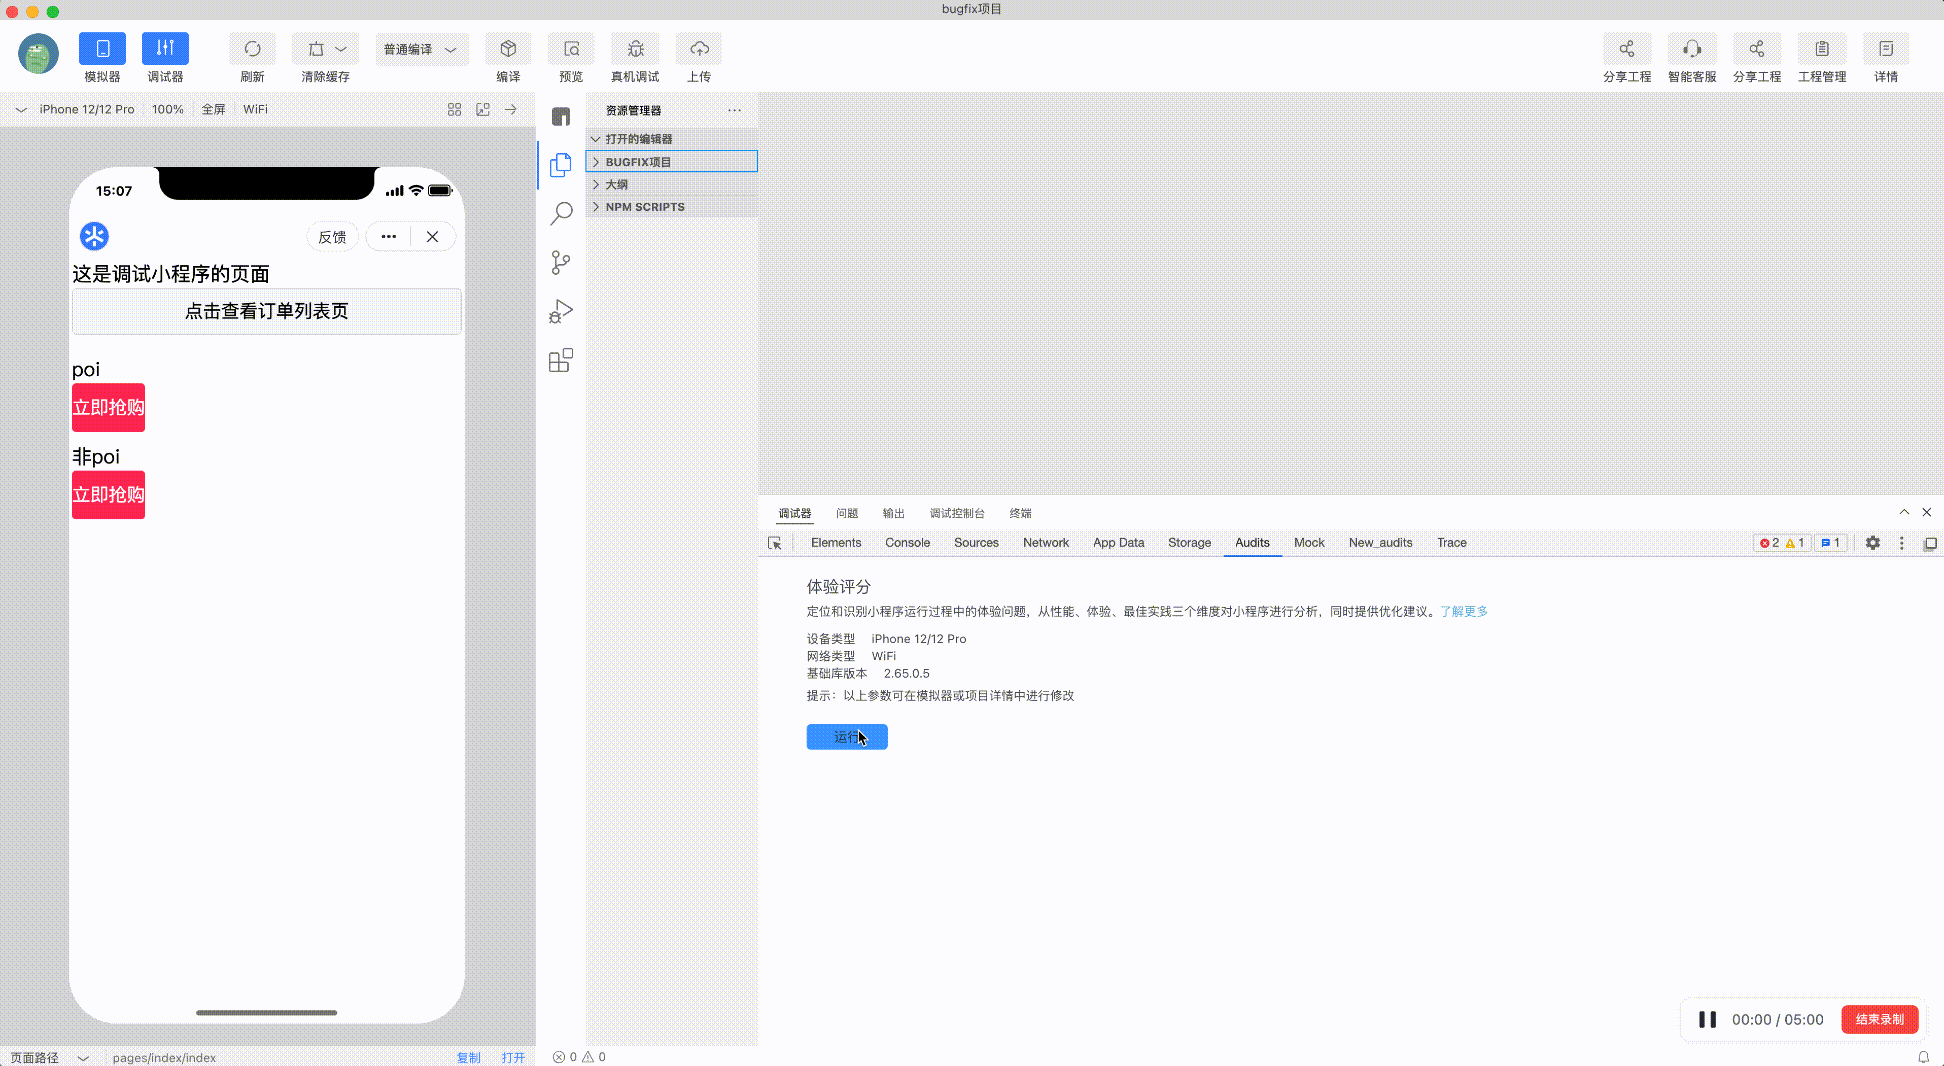The height and width of the screenshot is (1066, 1944).
Task: Close the mini-program with the capsule X
Action: coord(432,237)
